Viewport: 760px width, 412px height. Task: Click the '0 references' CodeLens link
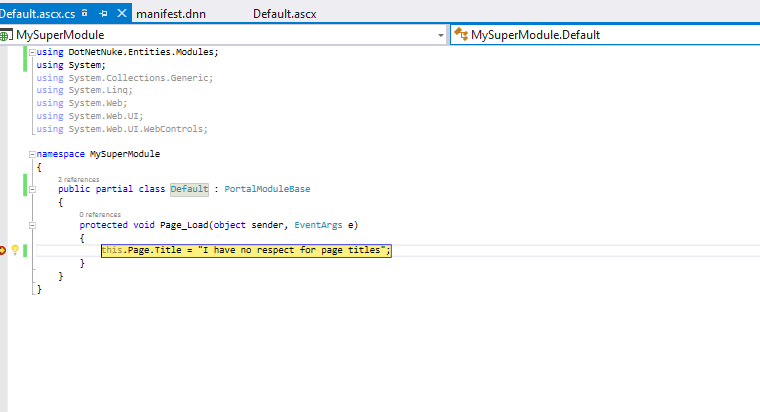coord(100,214)
